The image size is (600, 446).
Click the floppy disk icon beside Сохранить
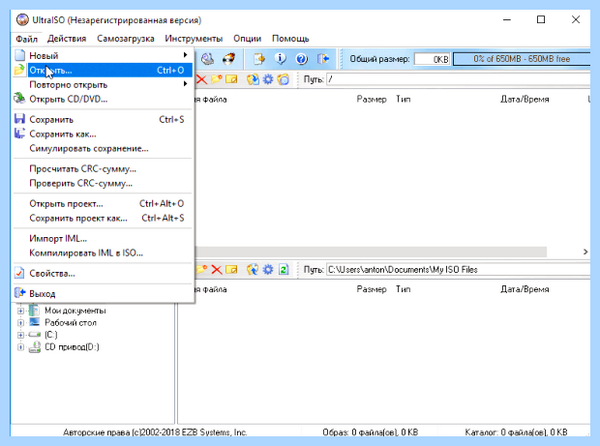20,119
